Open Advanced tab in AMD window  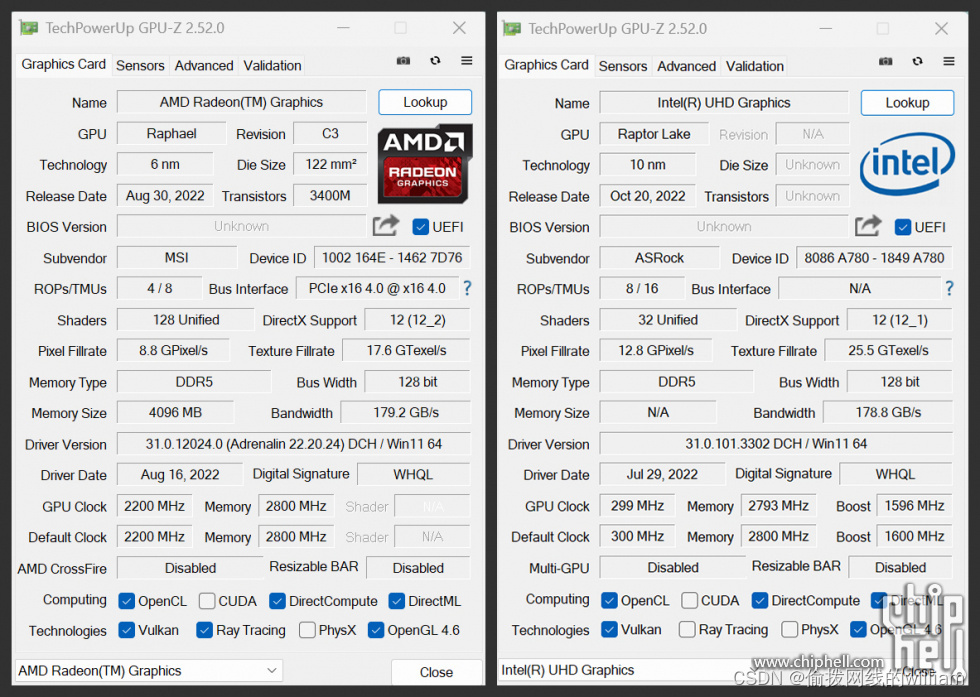204,65
